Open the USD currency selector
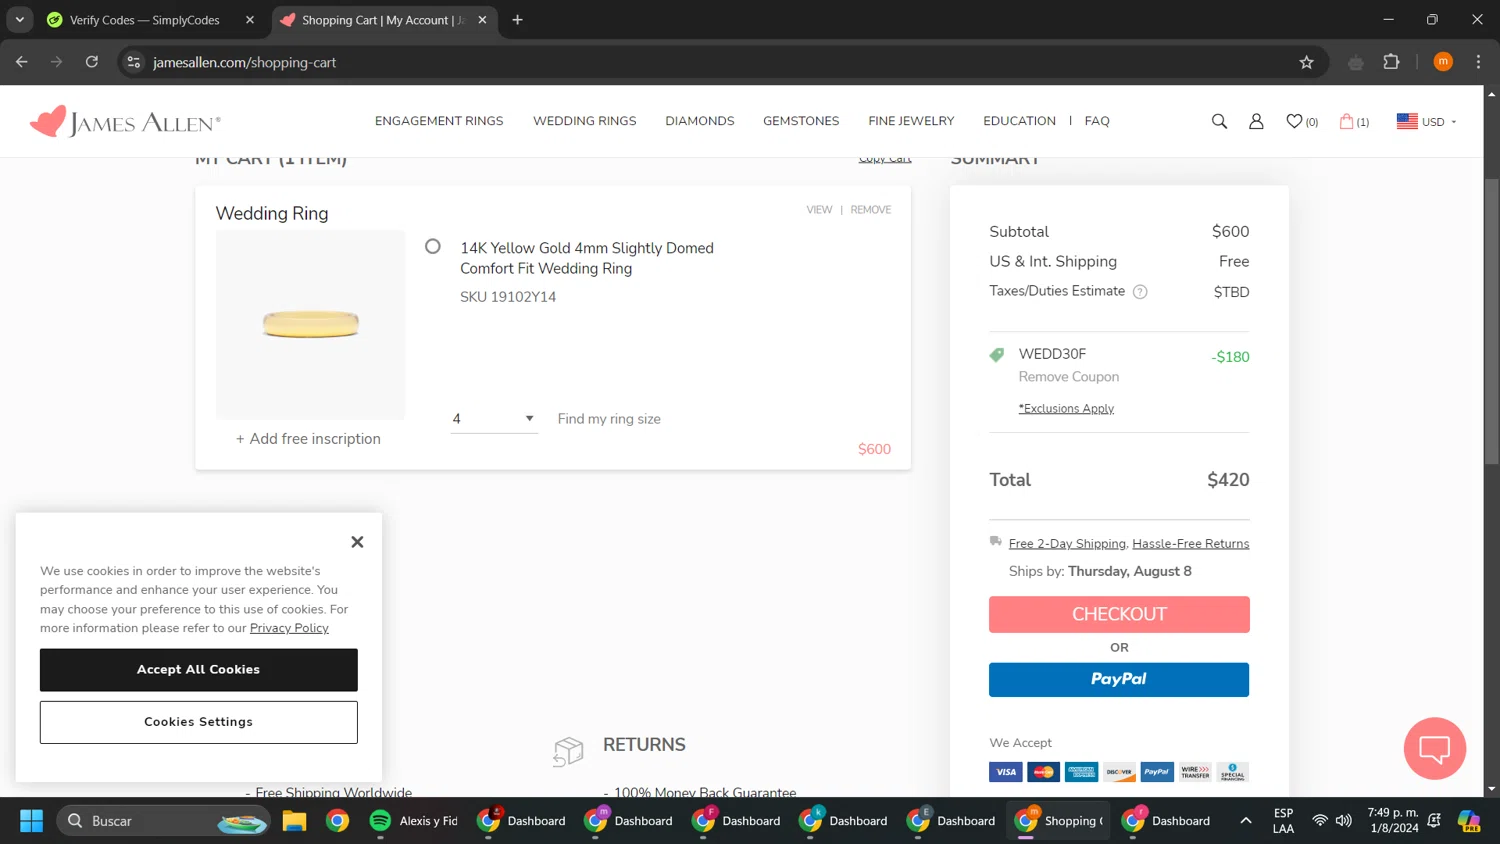This screenshot has width=1500, height=844. click(1426, 121)
